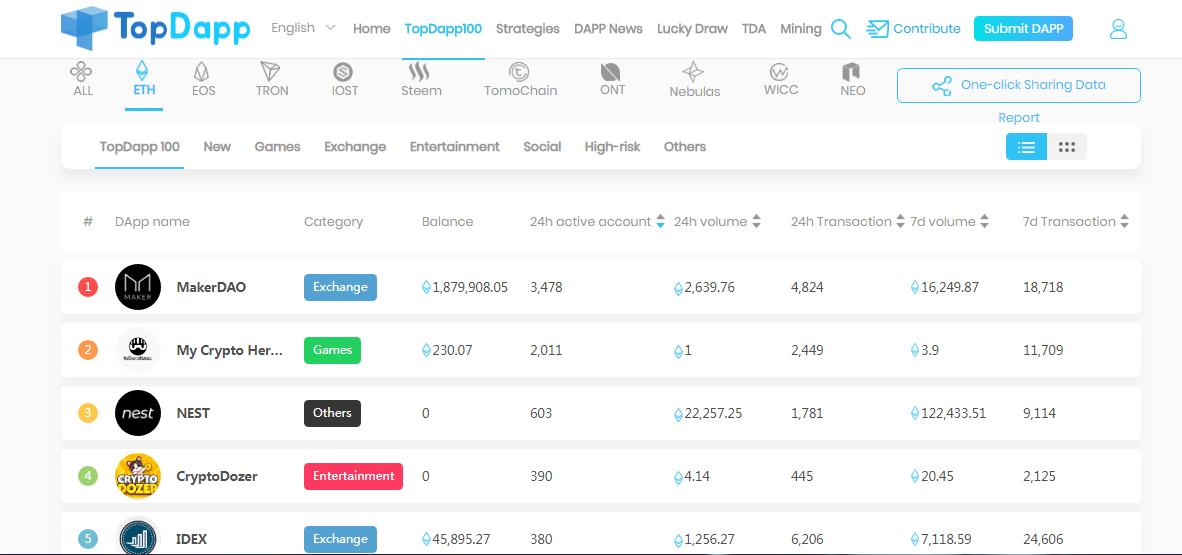The image size is (1182, 555).
Task: Switch to the Others tab
Action: pos(684,146)
